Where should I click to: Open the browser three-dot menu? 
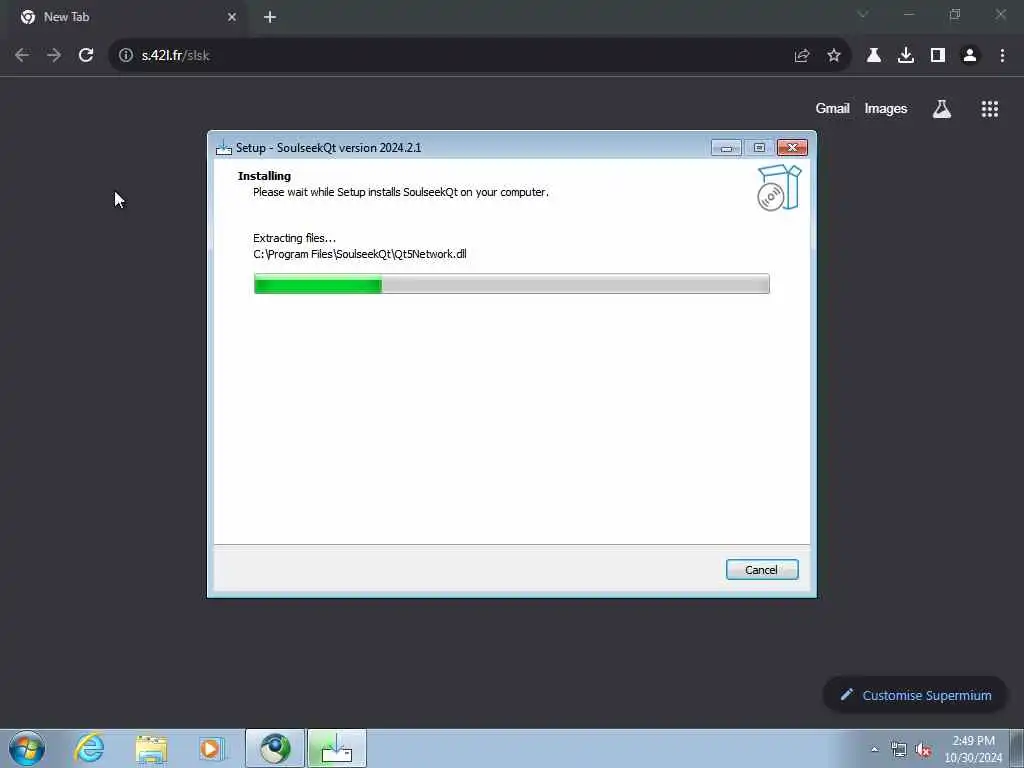pos(1002,56)
